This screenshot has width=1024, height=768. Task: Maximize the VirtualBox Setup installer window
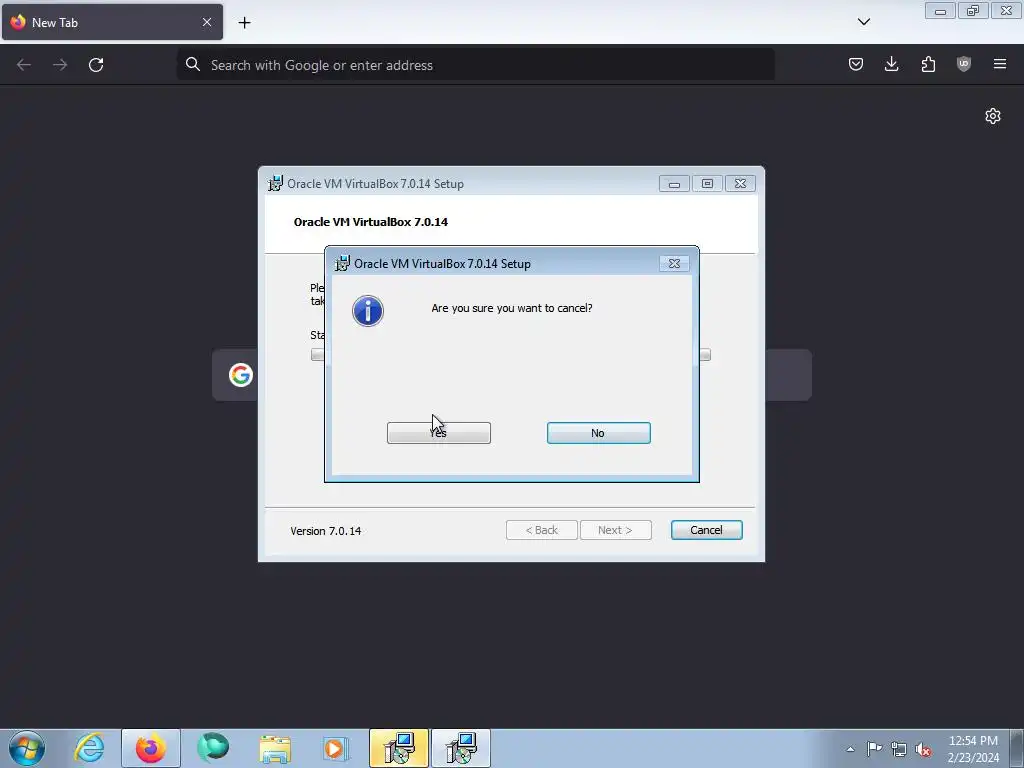click(707, 184)
